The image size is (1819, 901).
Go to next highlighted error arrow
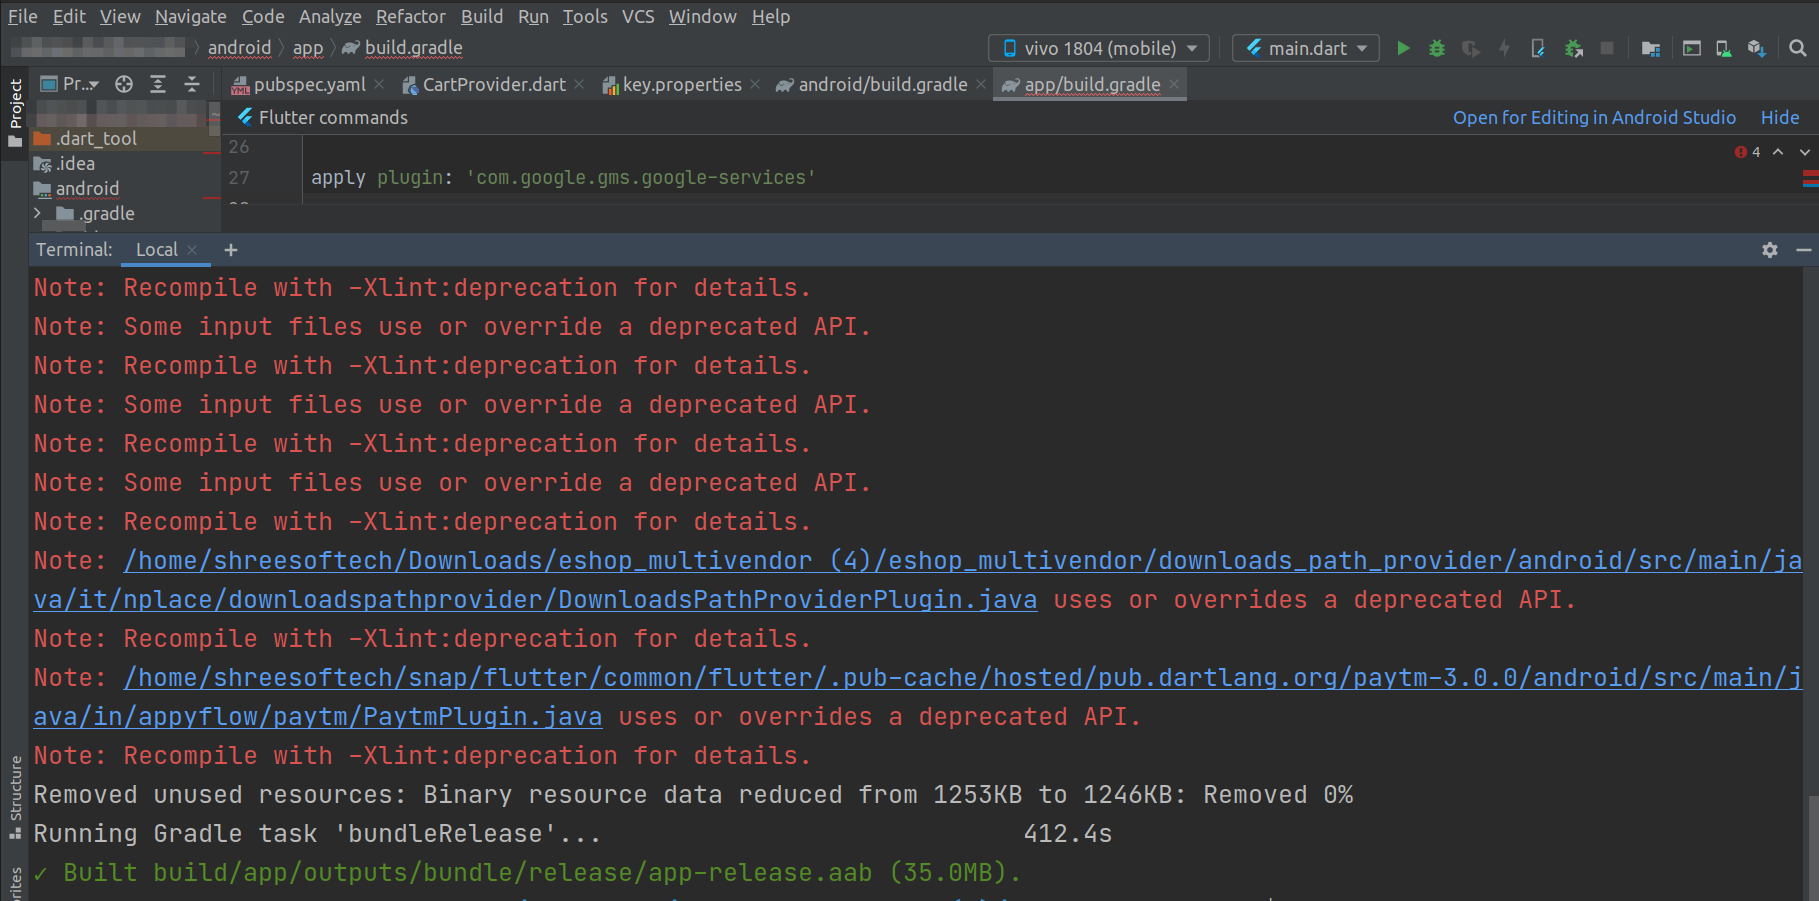click(x=1804, y=152)
